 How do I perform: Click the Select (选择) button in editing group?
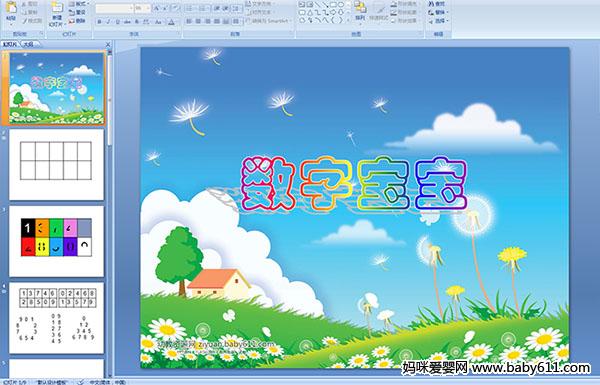[437, 21]
